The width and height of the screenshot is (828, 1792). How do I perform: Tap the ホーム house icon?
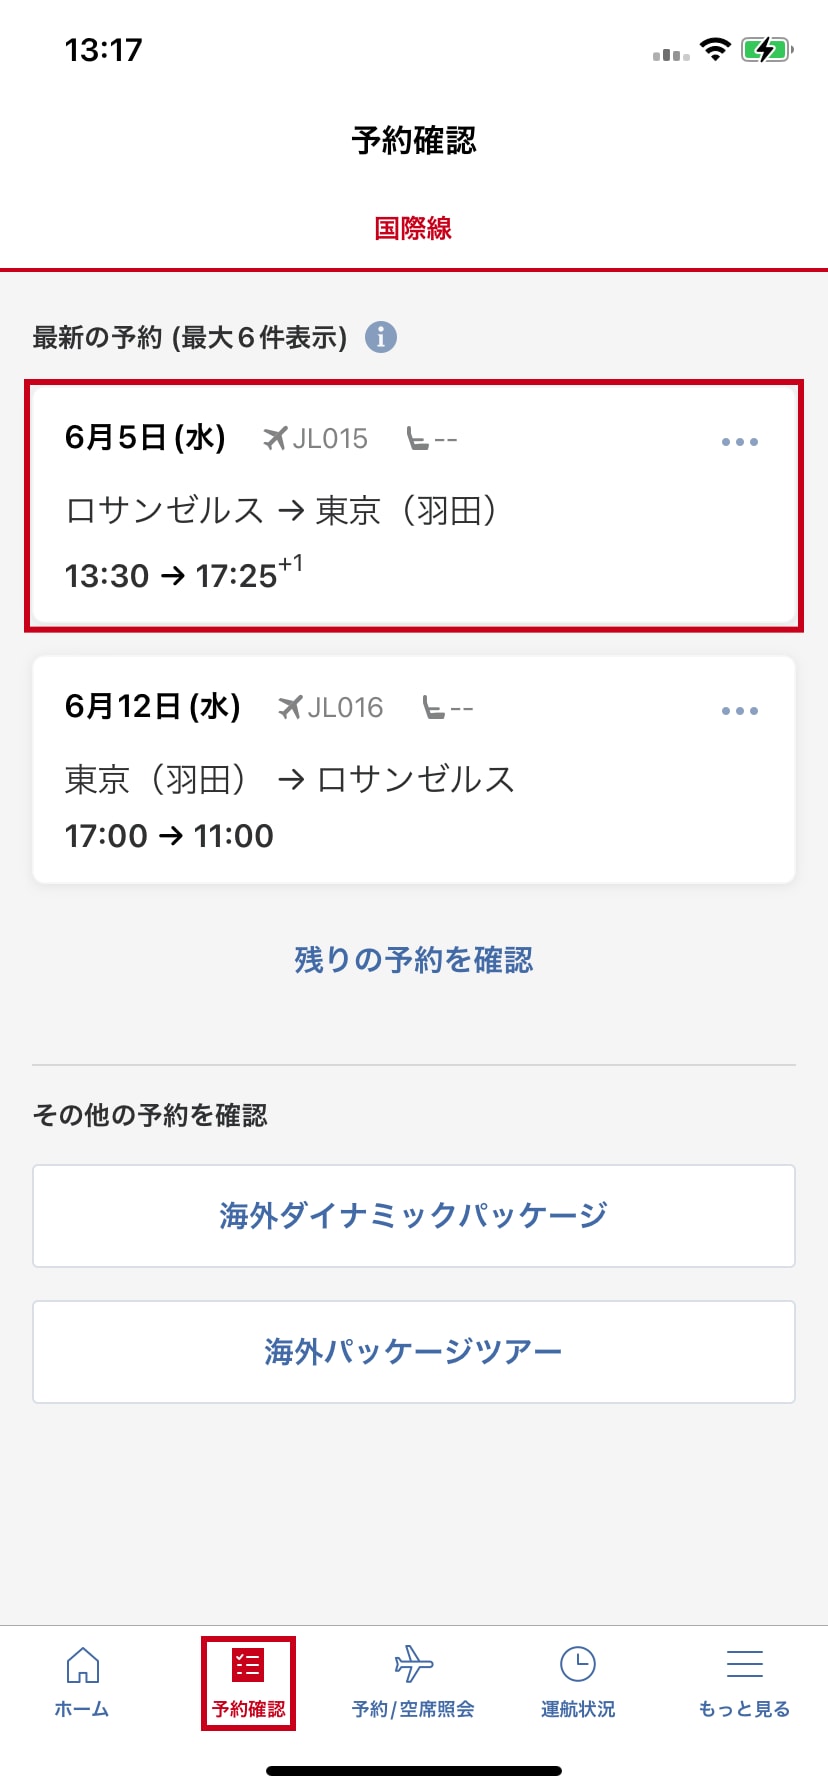[82, 1665]
